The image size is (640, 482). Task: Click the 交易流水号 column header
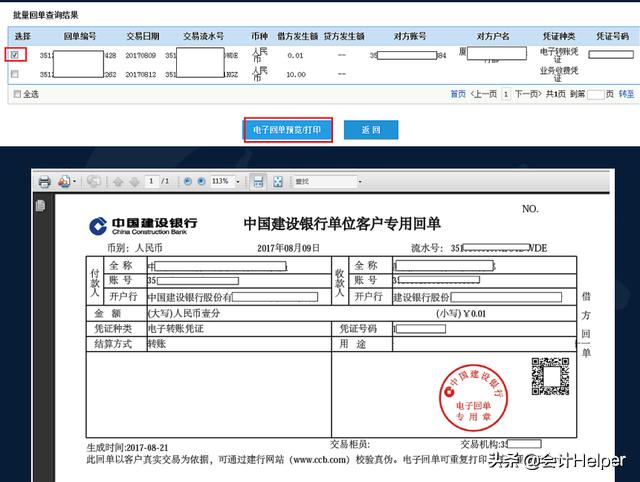(203, 36)
